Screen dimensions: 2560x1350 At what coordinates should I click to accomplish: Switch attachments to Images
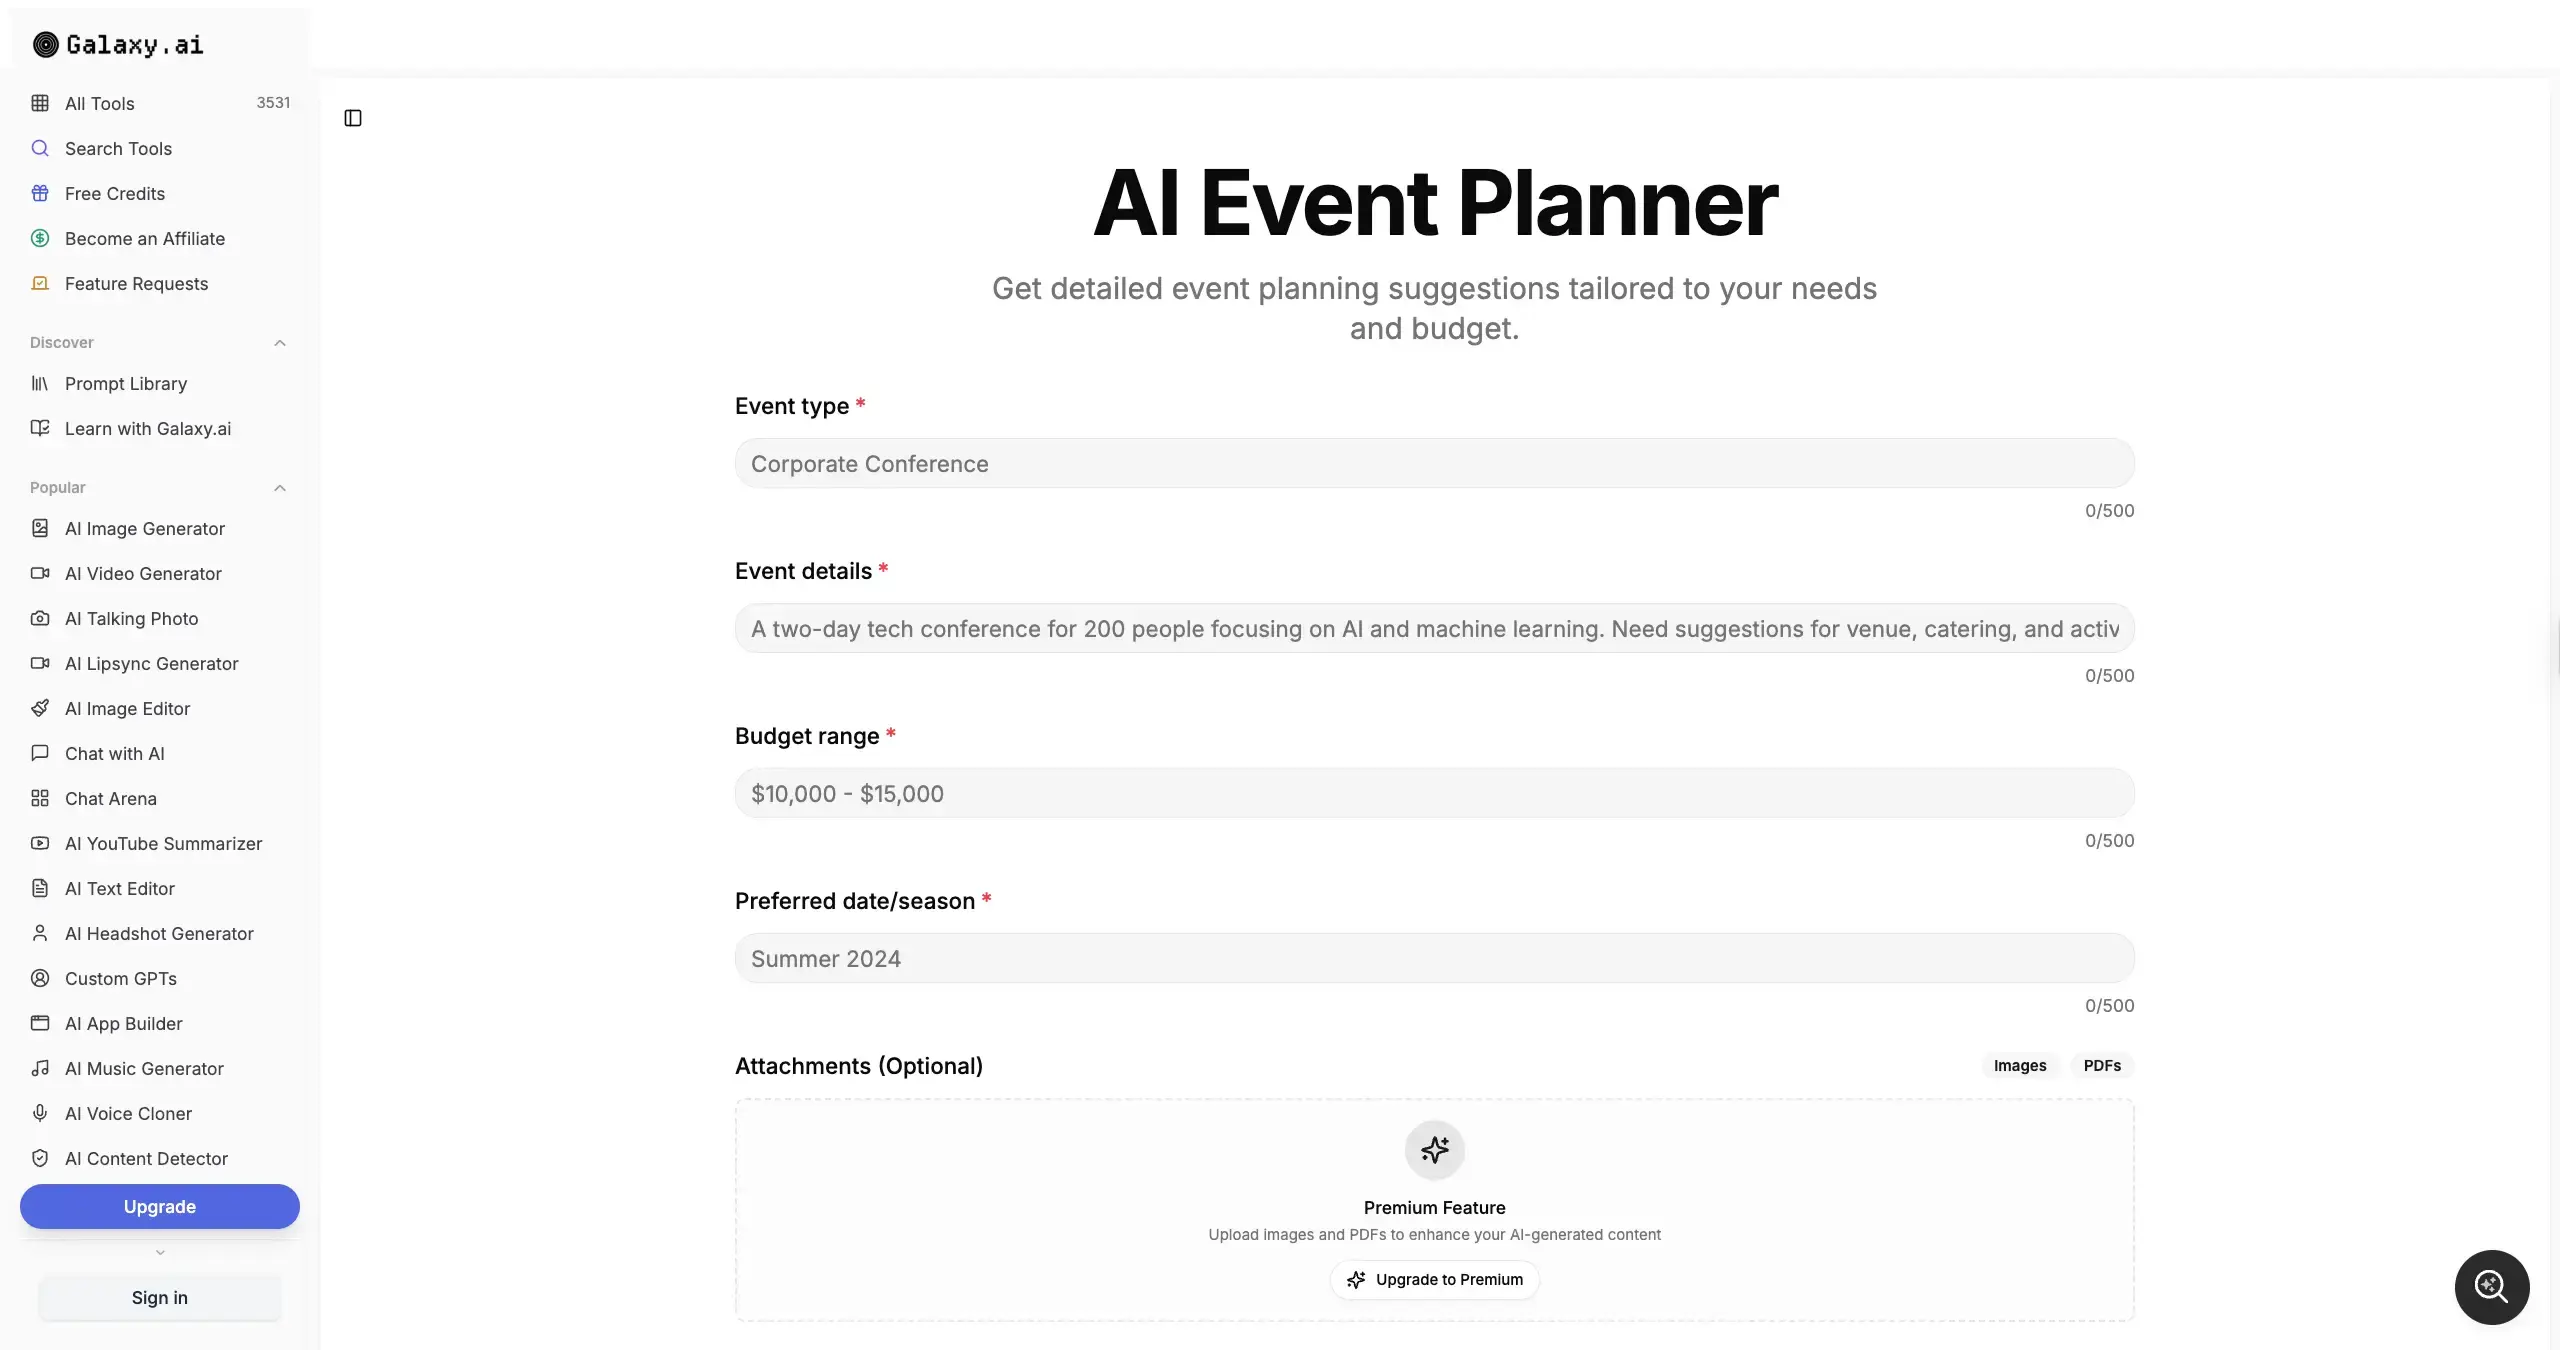[2018, 1065]
